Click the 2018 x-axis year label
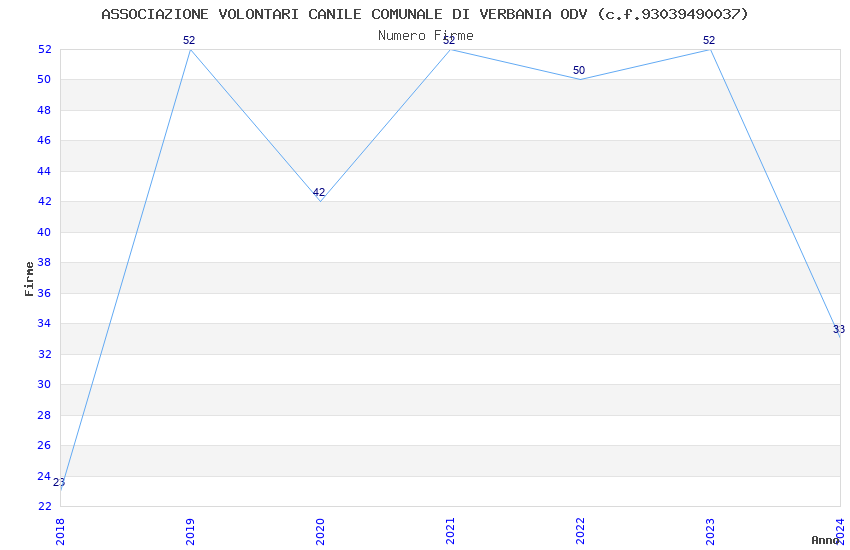This screenshot has height=550, width=850. (60, 532)
